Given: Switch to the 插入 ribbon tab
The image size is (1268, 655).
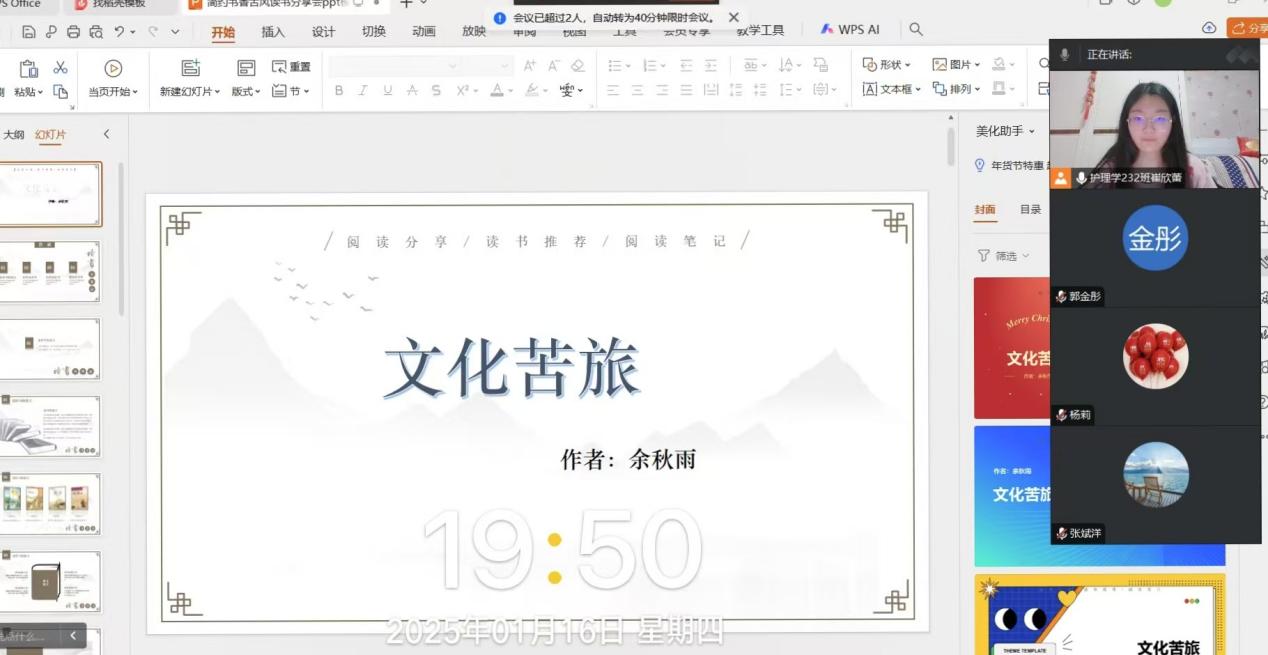Looking at the screenshot, I should click(x=273, y=31).
